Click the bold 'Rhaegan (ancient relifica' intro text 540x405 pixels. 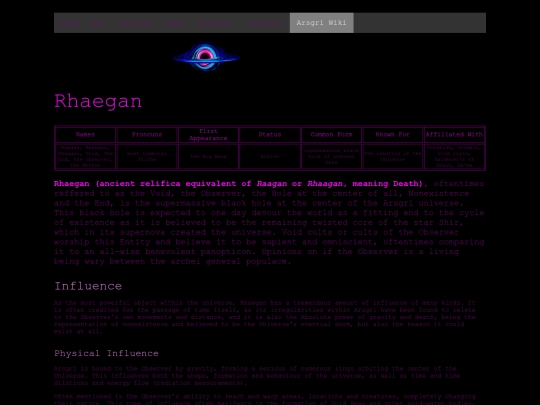tap(117, 184)
